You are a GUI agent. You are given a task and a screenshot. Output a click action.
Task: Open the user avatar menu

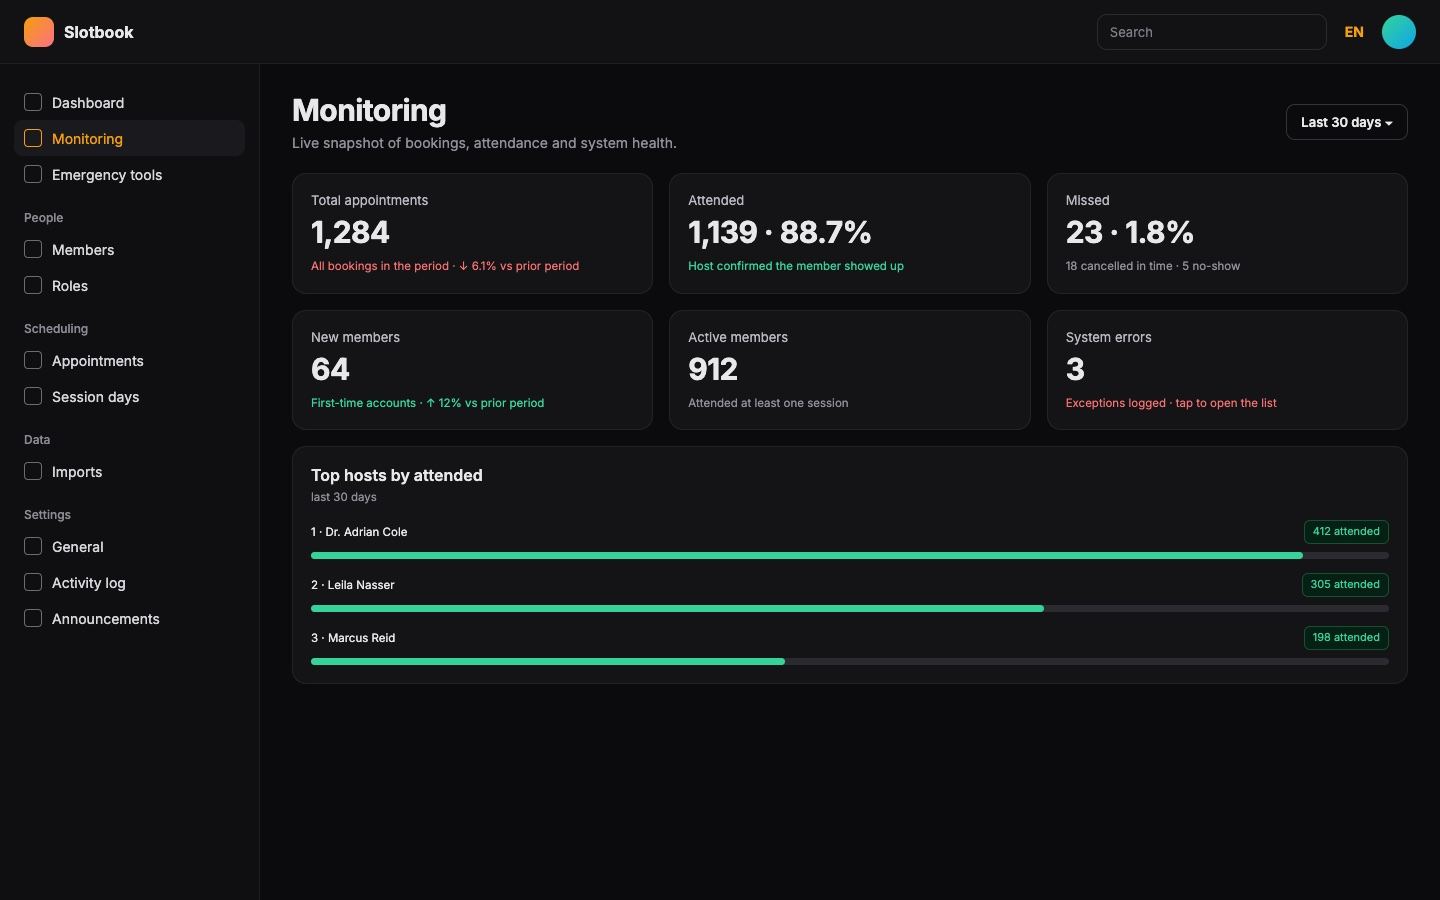tap(1398, 32)
